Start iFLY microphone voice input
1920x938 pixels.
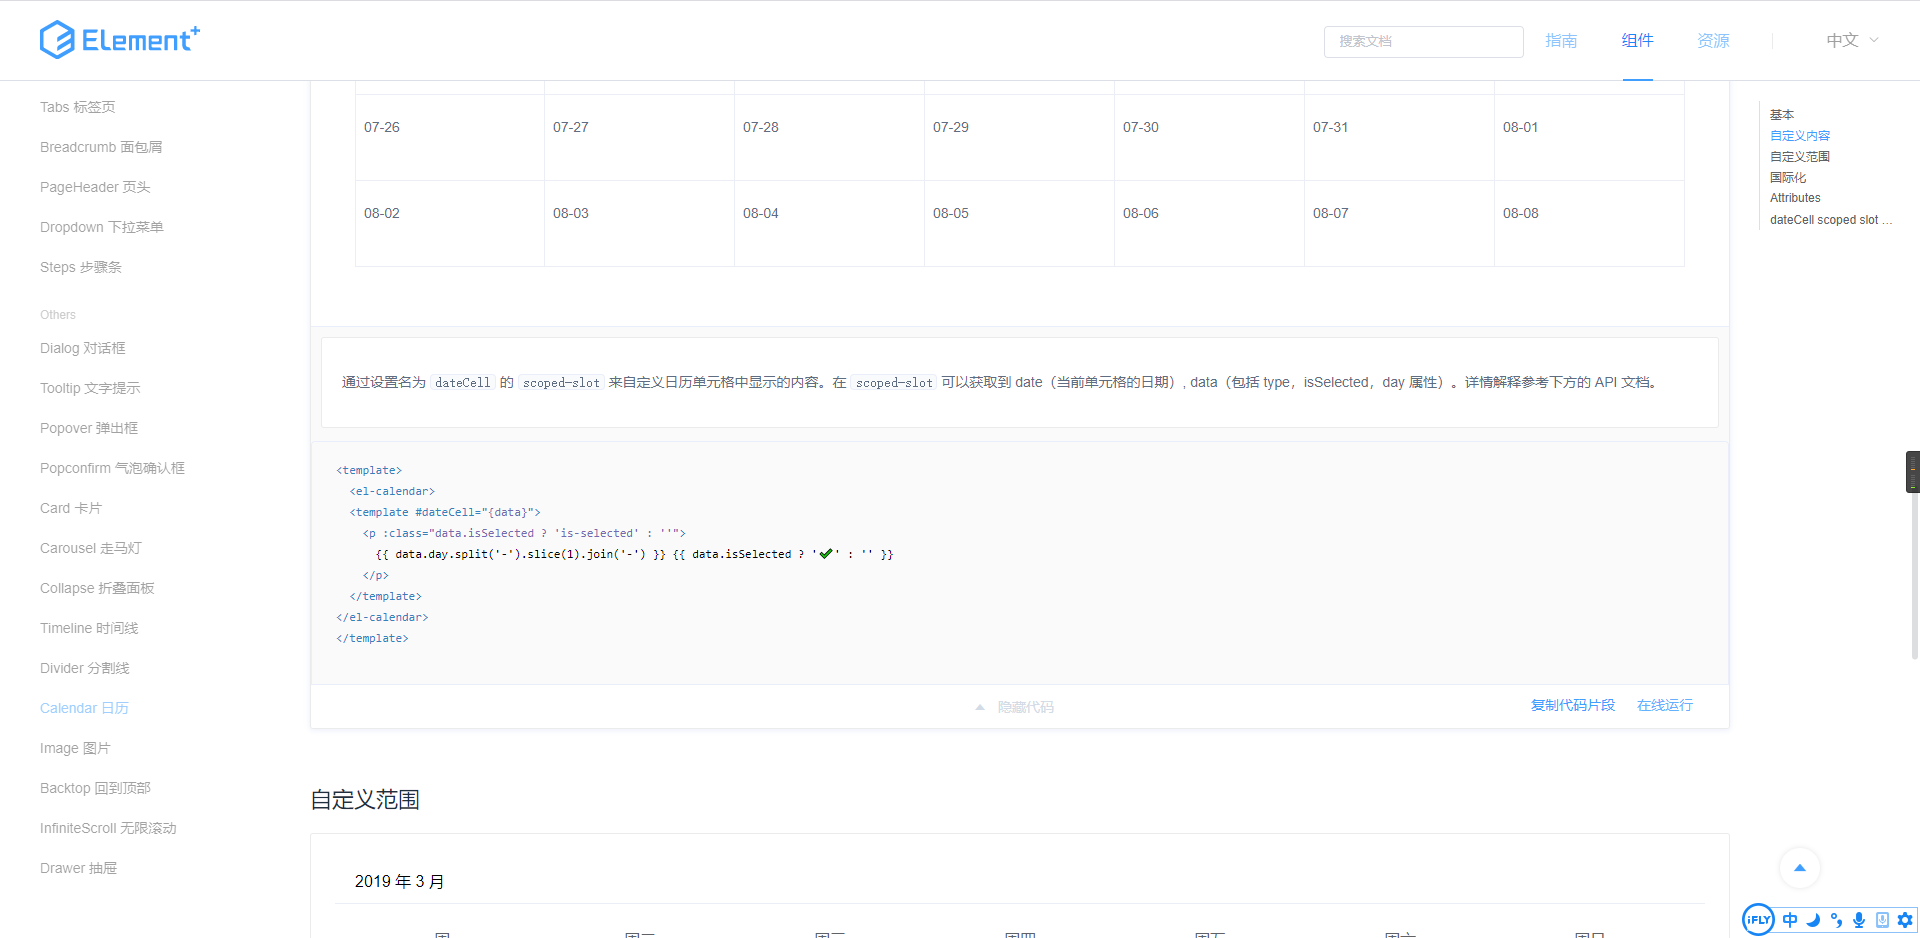pos(1859,920)
